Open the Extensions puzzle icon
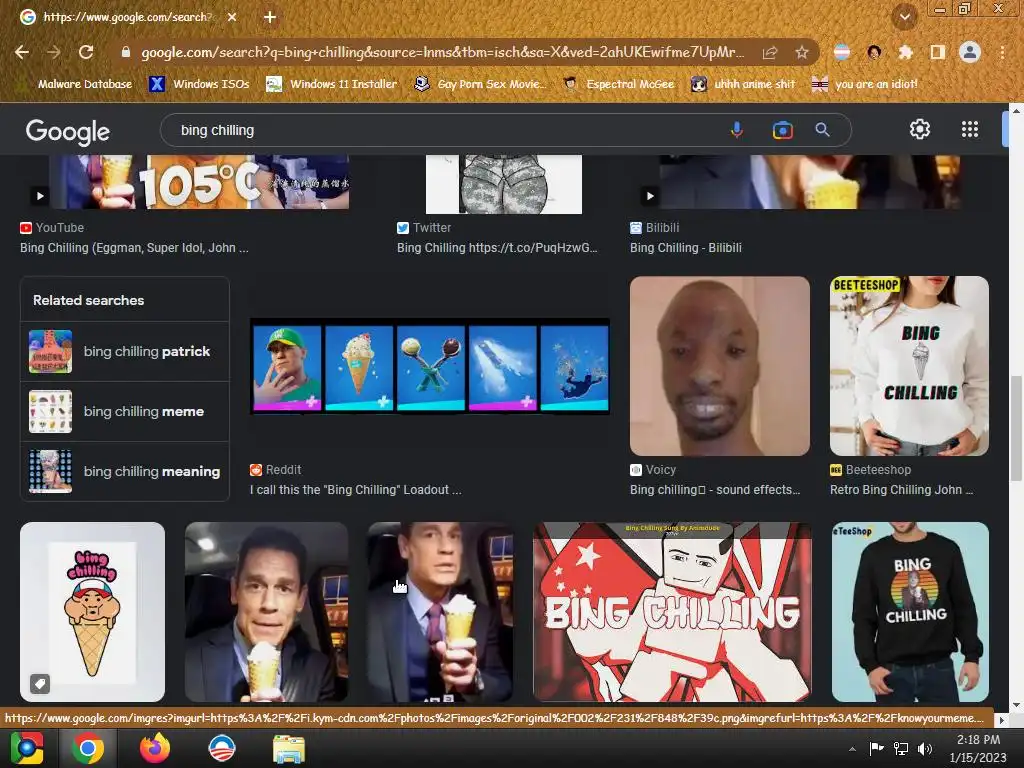 [x=905, y=52]
